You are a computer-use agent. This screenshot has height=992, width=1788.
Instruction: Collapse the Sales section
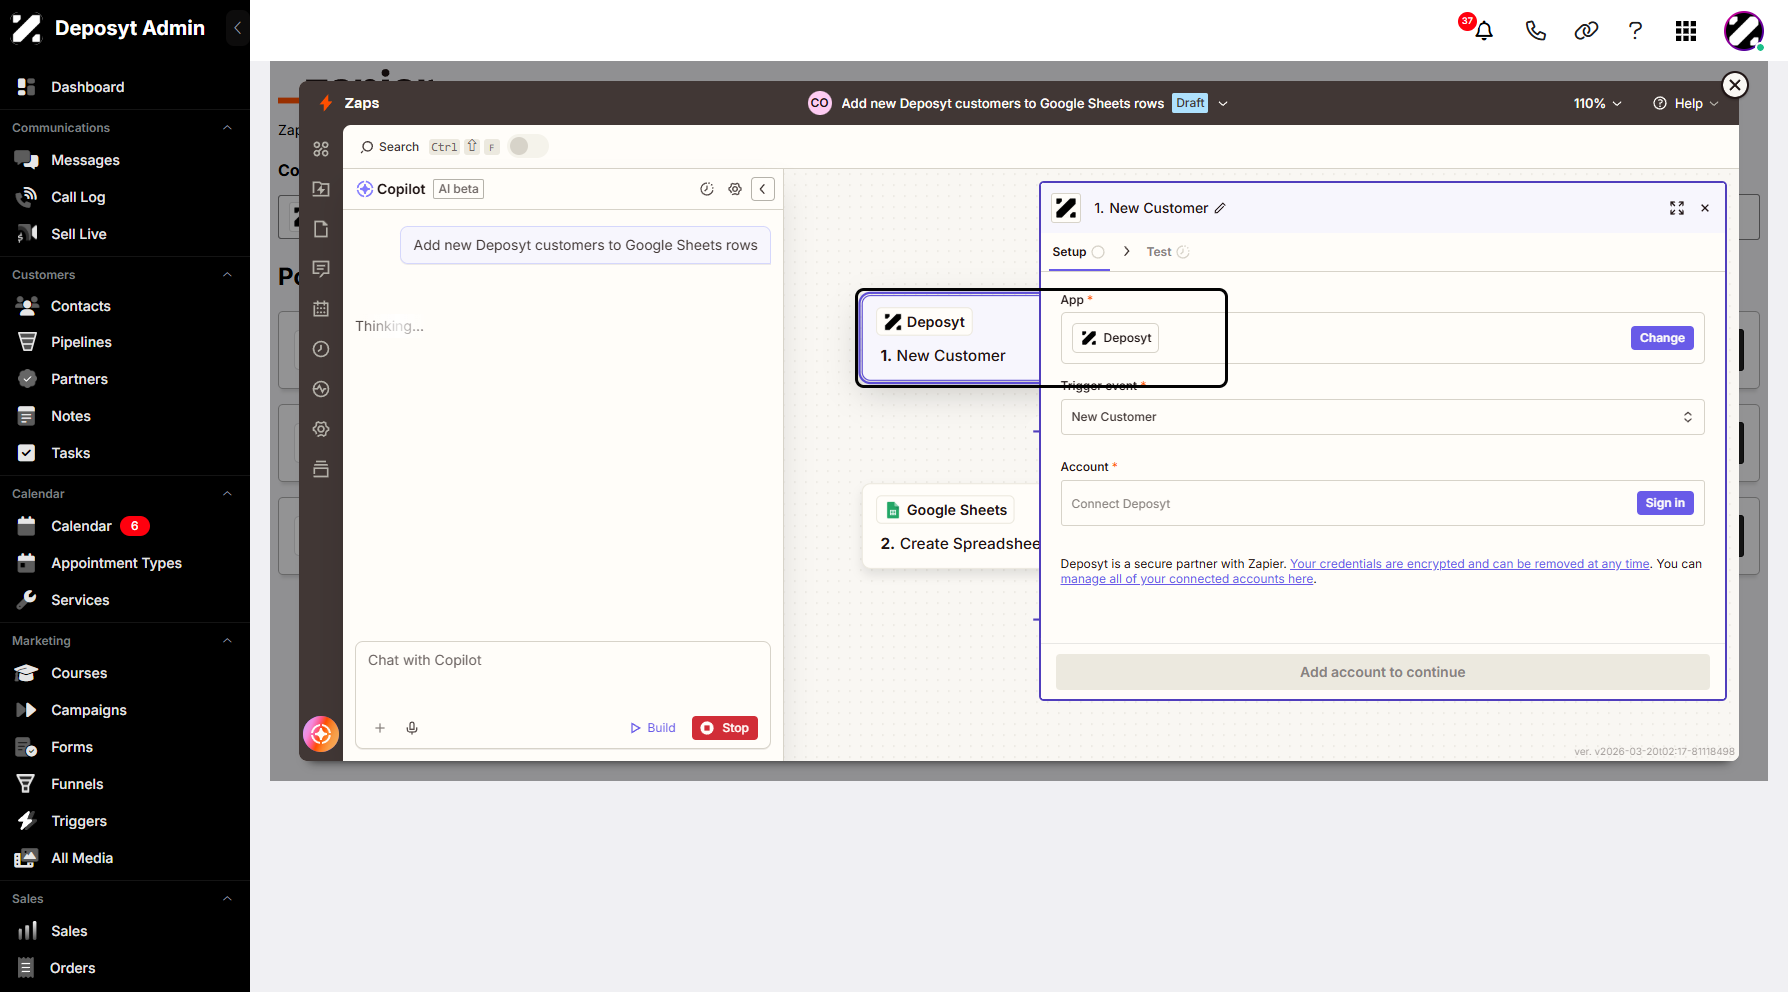coord(227,899)
